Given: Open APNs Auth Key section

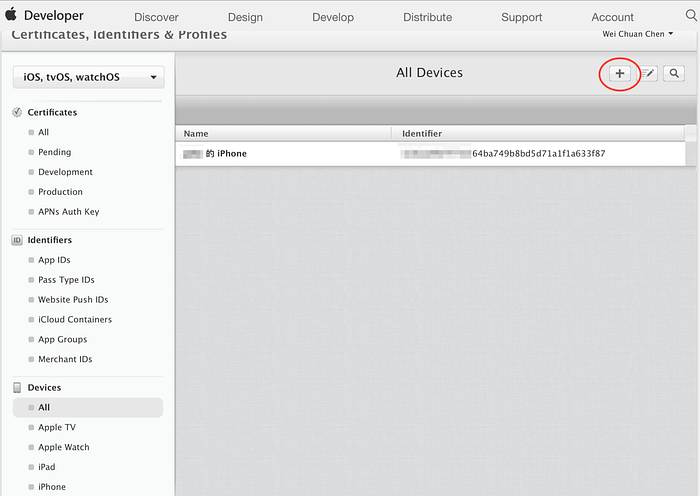Looking at the screenshot, I should click(x=68, y=212).
